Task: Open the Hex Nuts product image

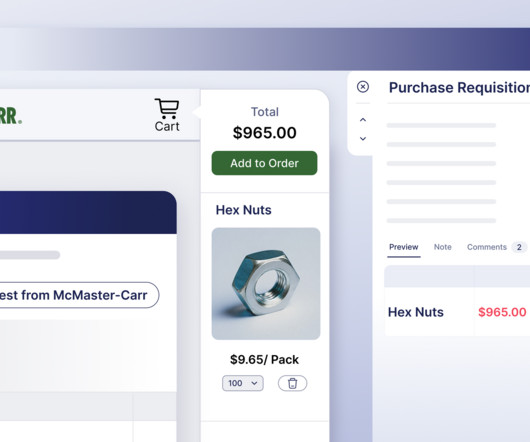Action: coord(266,284)
